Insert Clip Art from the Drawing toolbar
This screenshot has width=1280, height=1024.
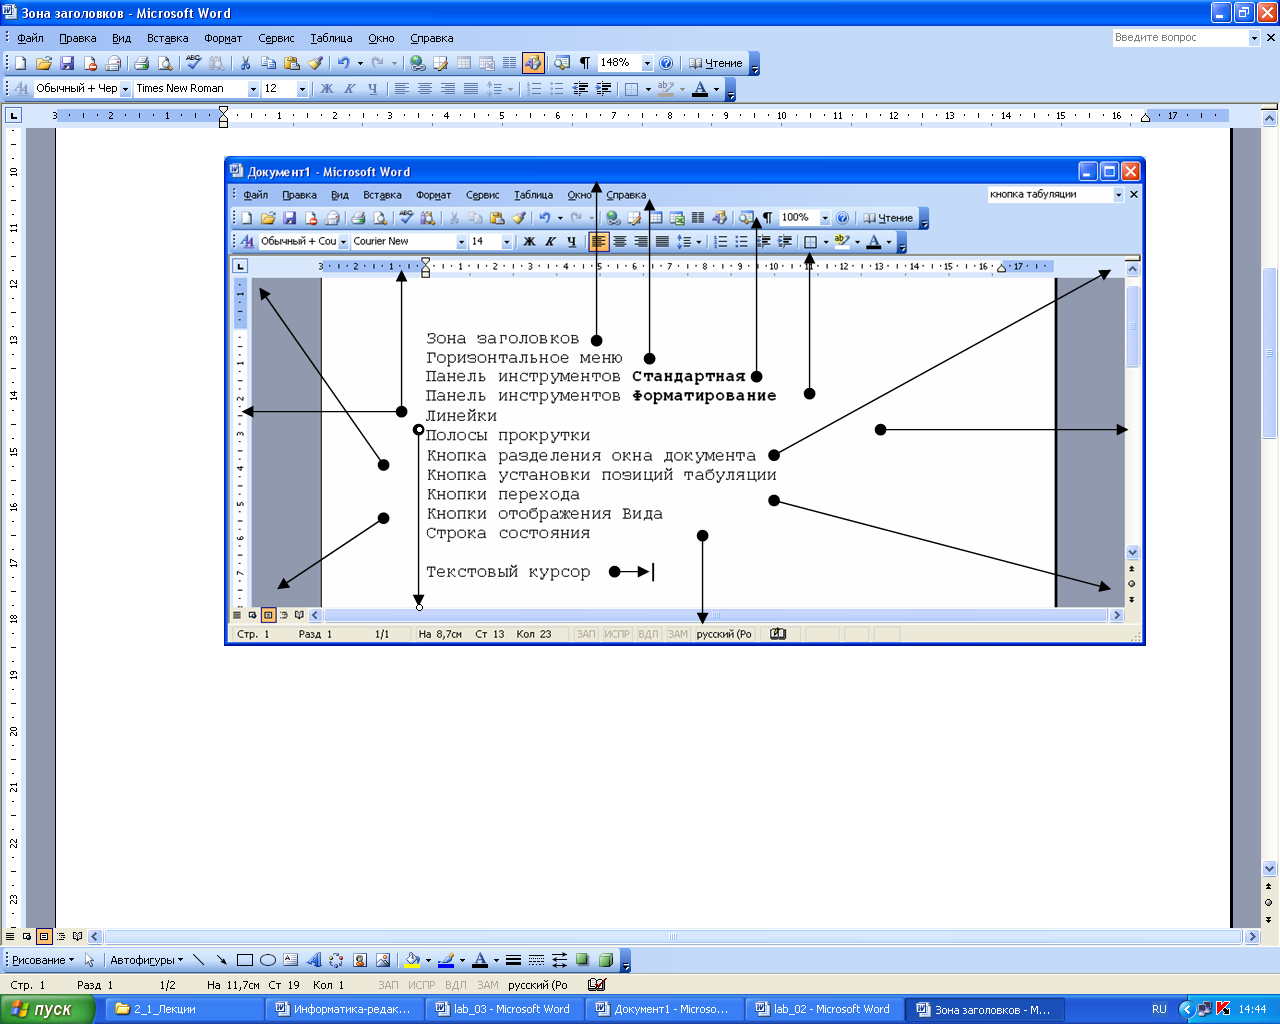pyautogui.click(x=360, y=960)
